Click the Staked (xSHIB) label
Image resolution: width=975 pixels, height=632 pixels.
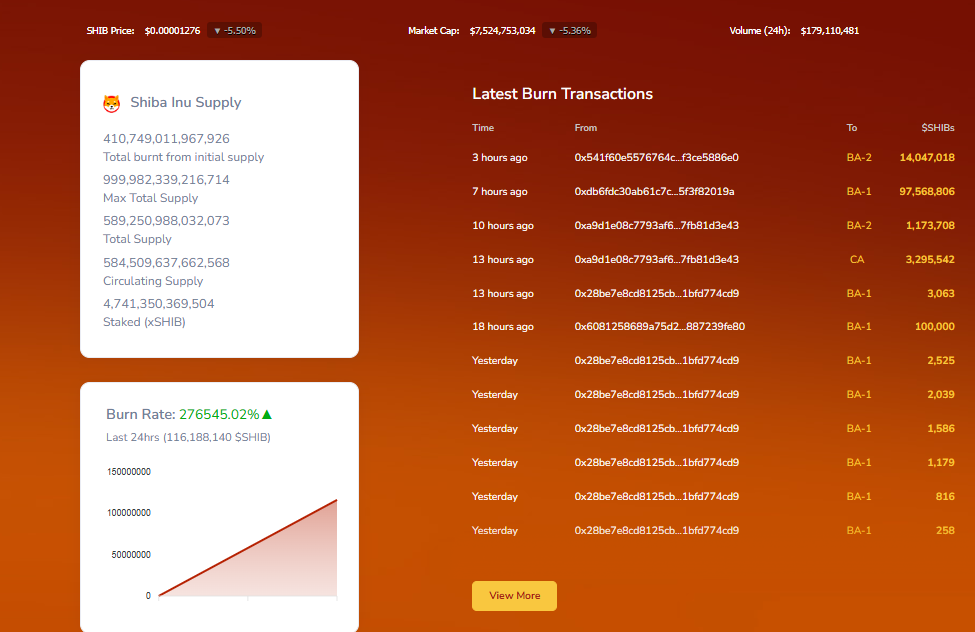point(144,322)
